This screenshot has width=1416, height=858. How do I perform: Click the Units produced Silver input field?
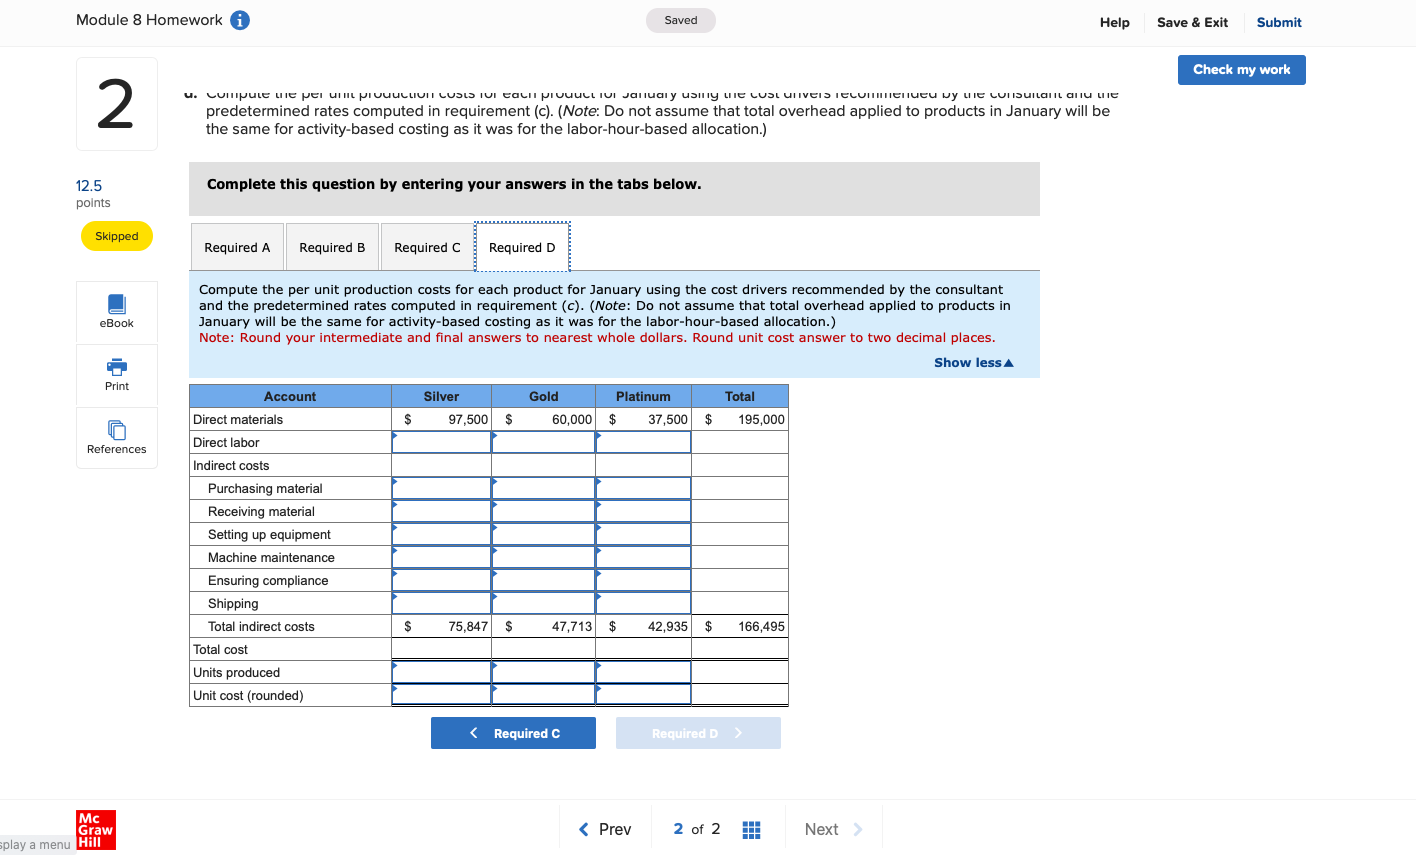tap(442, 672)
